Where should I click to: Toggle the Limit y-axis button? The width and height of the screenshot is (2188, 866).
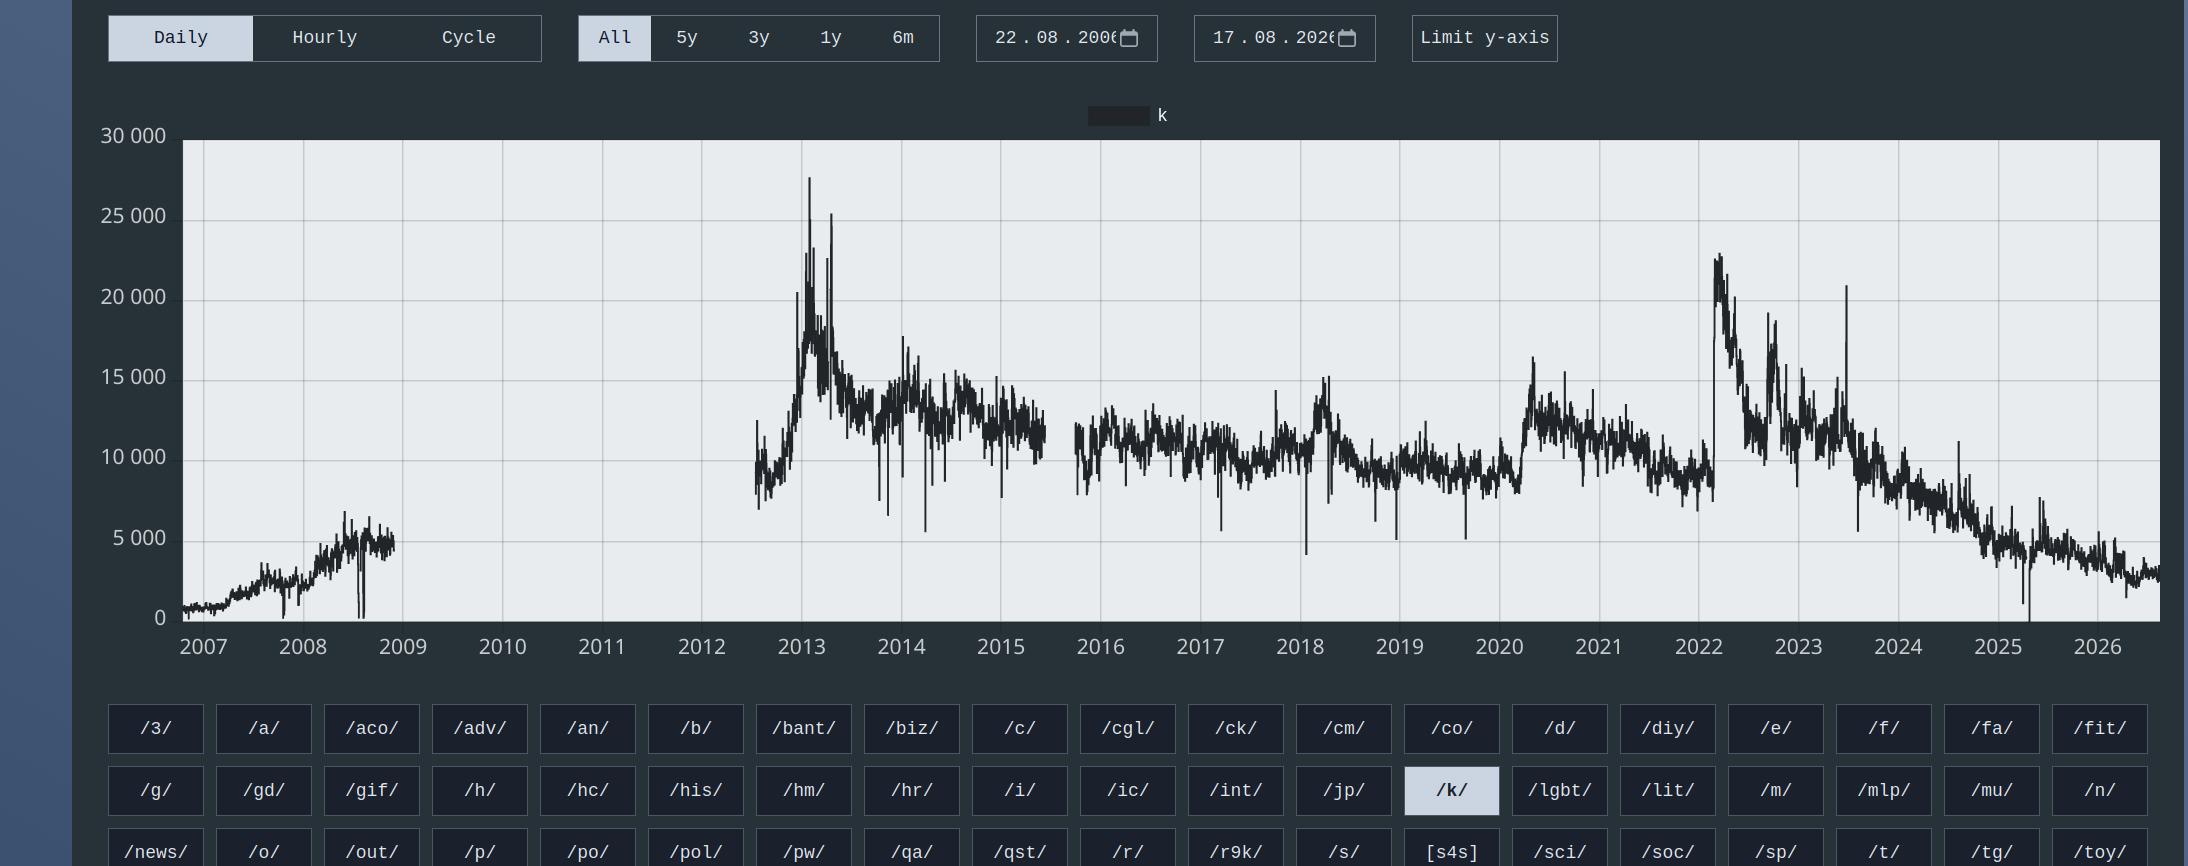[x=1485, y=38]
